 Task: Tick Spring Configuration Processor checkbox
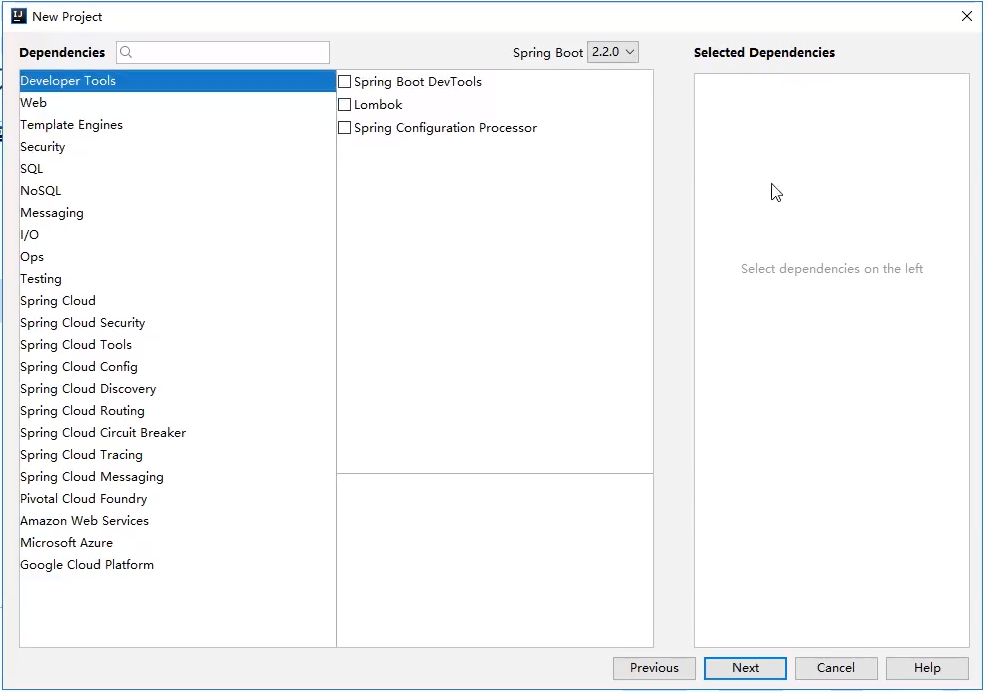(x=345, y=128)
